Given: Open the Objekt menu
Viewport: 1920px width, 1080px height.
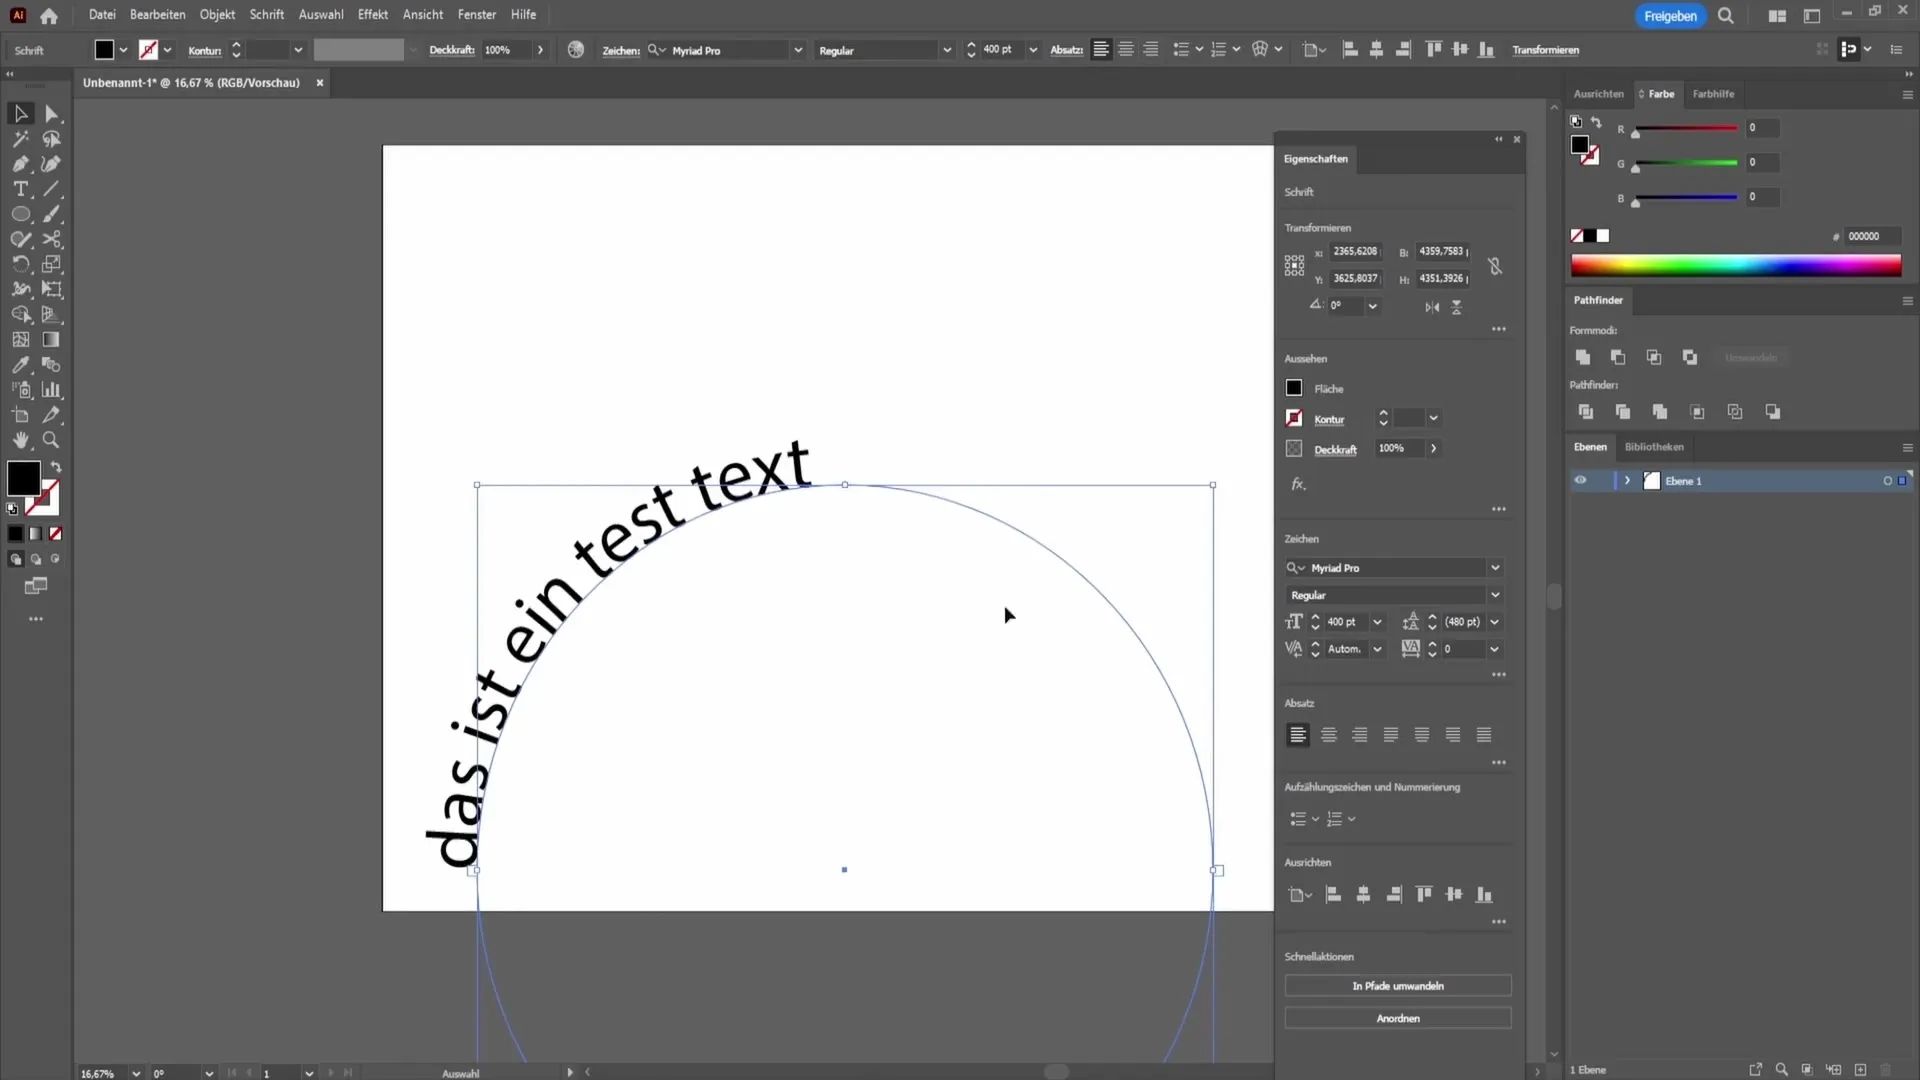Looking at the screenshot, I should (x=217, y=15).
